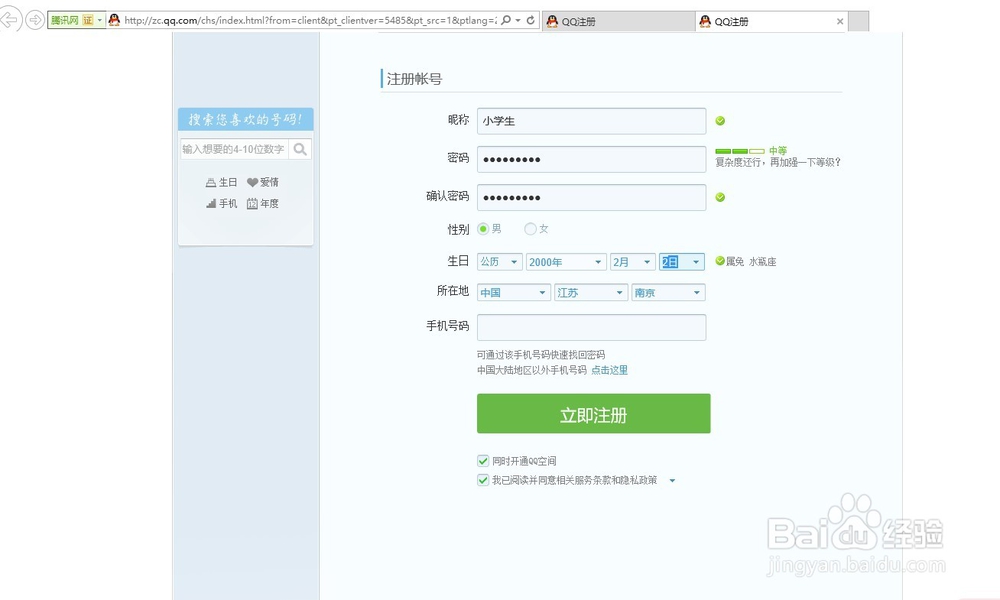Image resolution: width=1000 pixels, height=600 pixels.
Task: Click the password strength meter bar
Action: pos(740,151)
